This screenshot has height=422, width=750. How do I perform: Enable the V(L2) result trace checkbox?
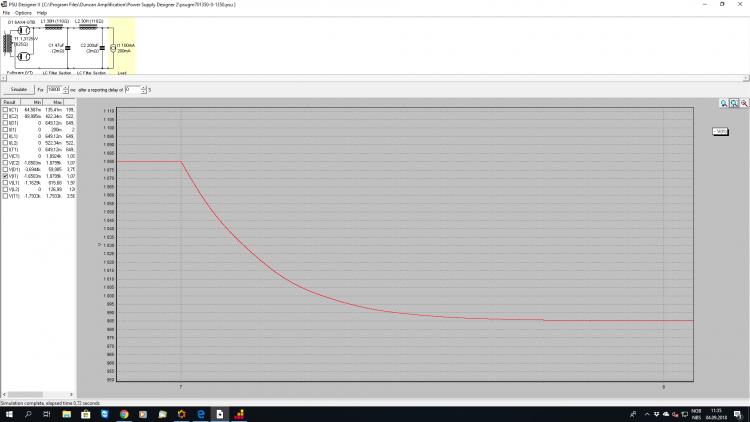point(5,189)
